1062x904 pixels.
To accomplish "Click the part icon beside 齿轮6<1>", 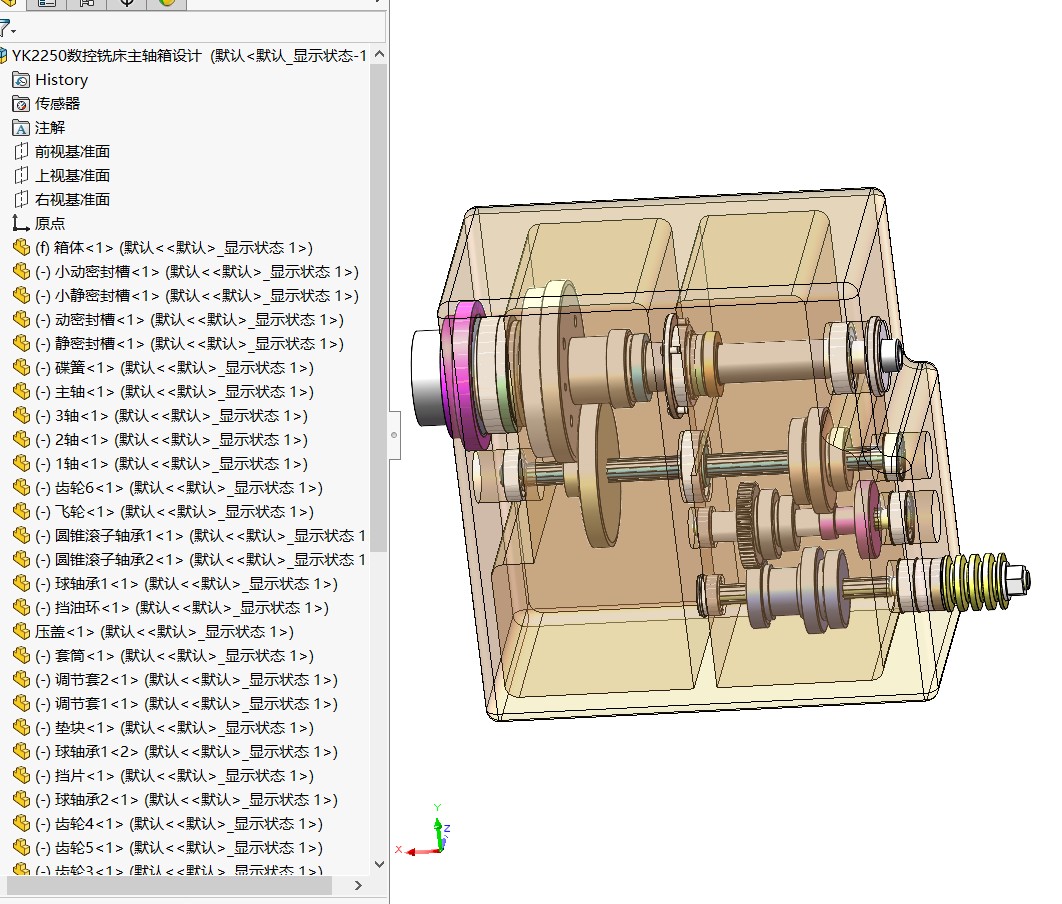I will pyautogui.click(x=21, y=488).
